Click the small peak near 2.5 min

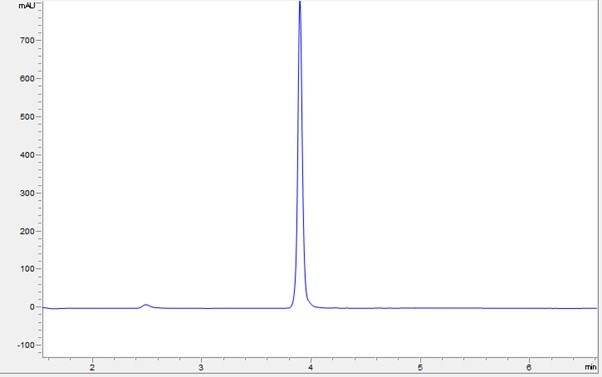(146, 306)
